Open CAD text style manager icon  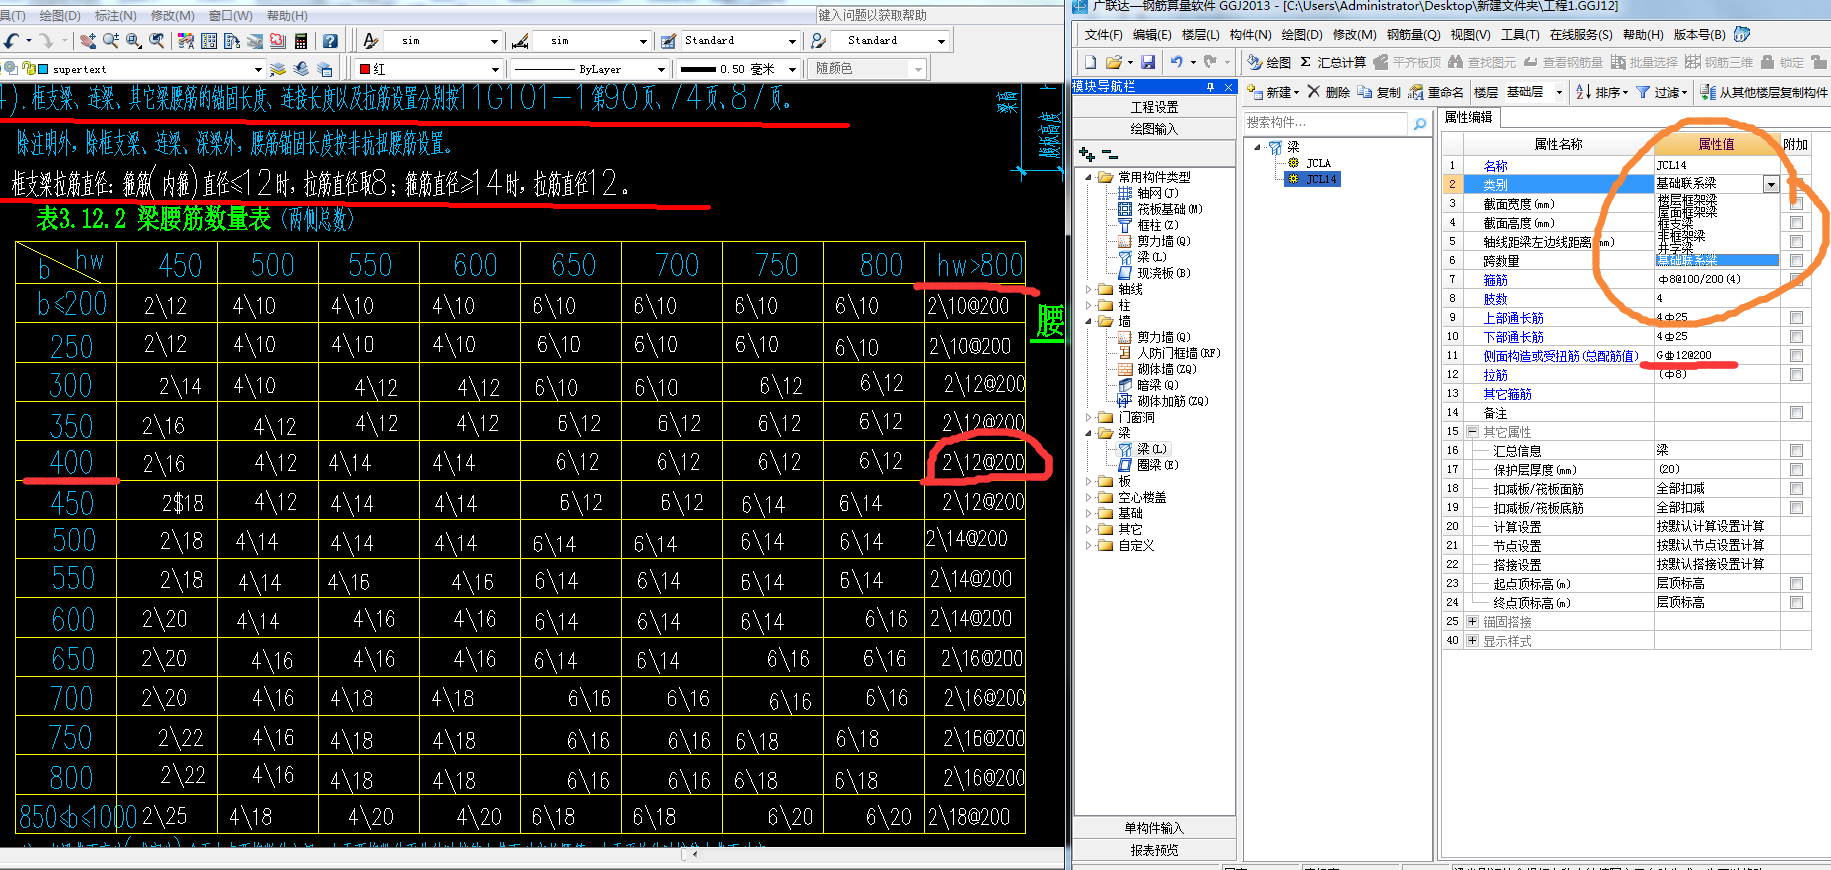[x=371, y=41]
